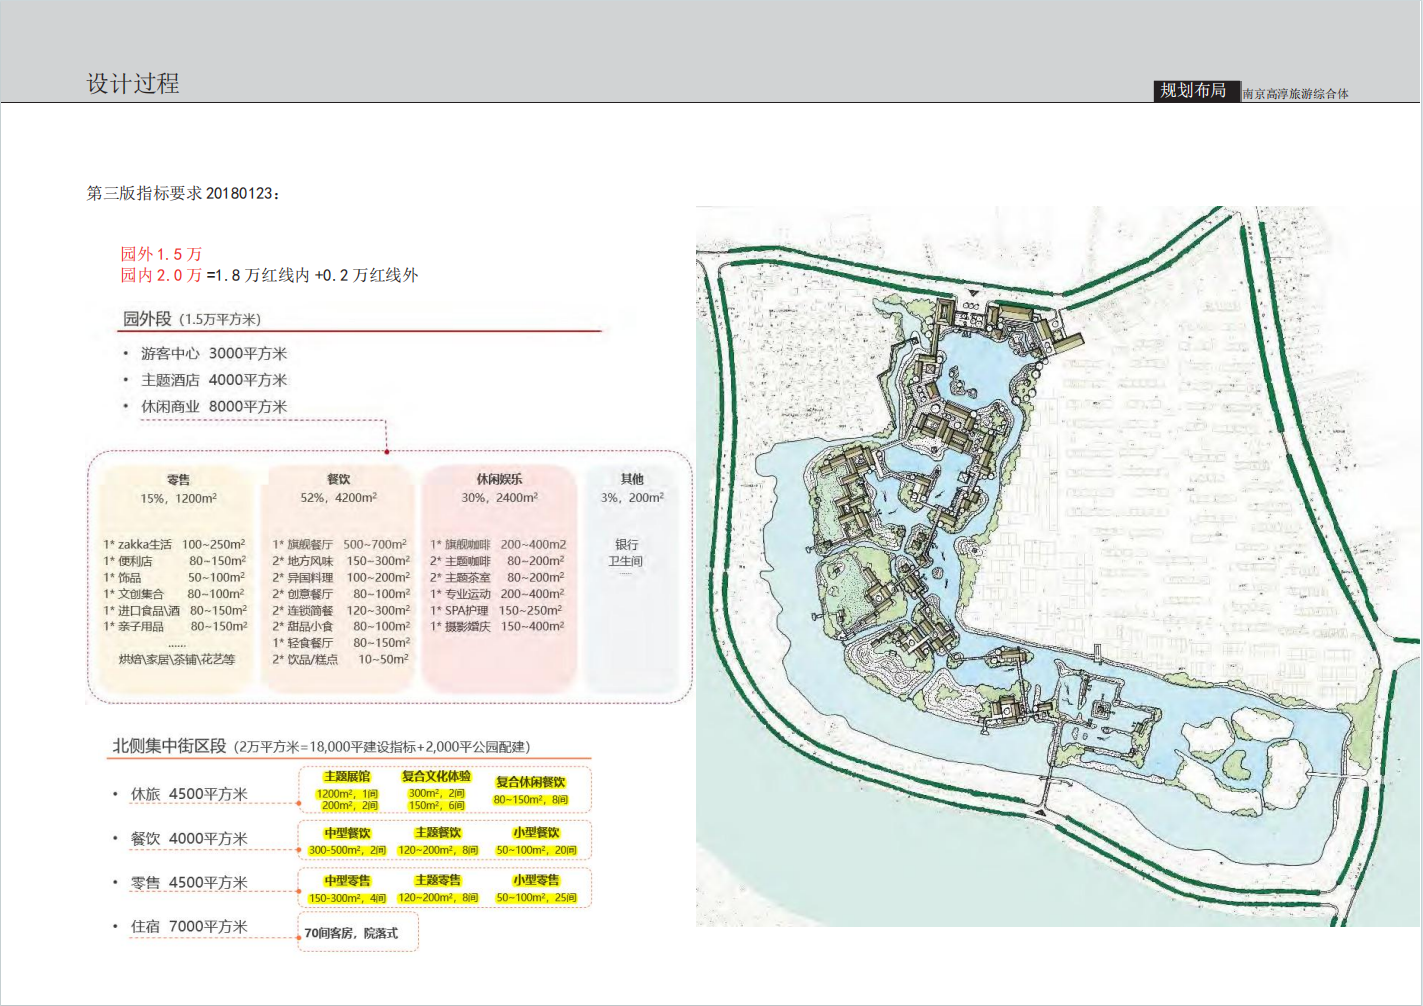
Task: Click the '银行' entry under 其他
Action: 627,545
